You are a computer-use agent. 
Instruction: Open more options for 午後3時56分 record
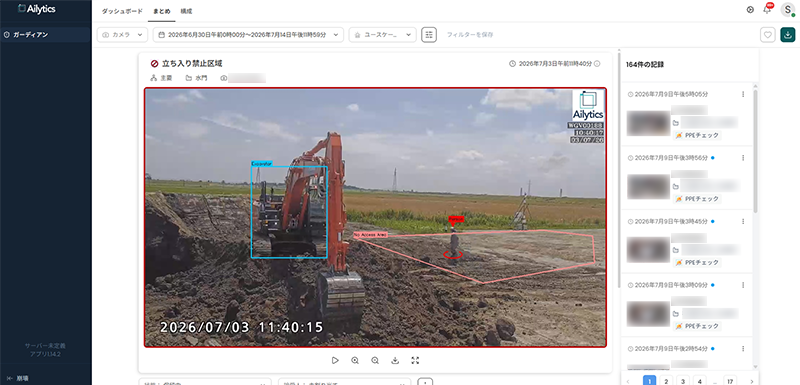(x=743, y=158)
